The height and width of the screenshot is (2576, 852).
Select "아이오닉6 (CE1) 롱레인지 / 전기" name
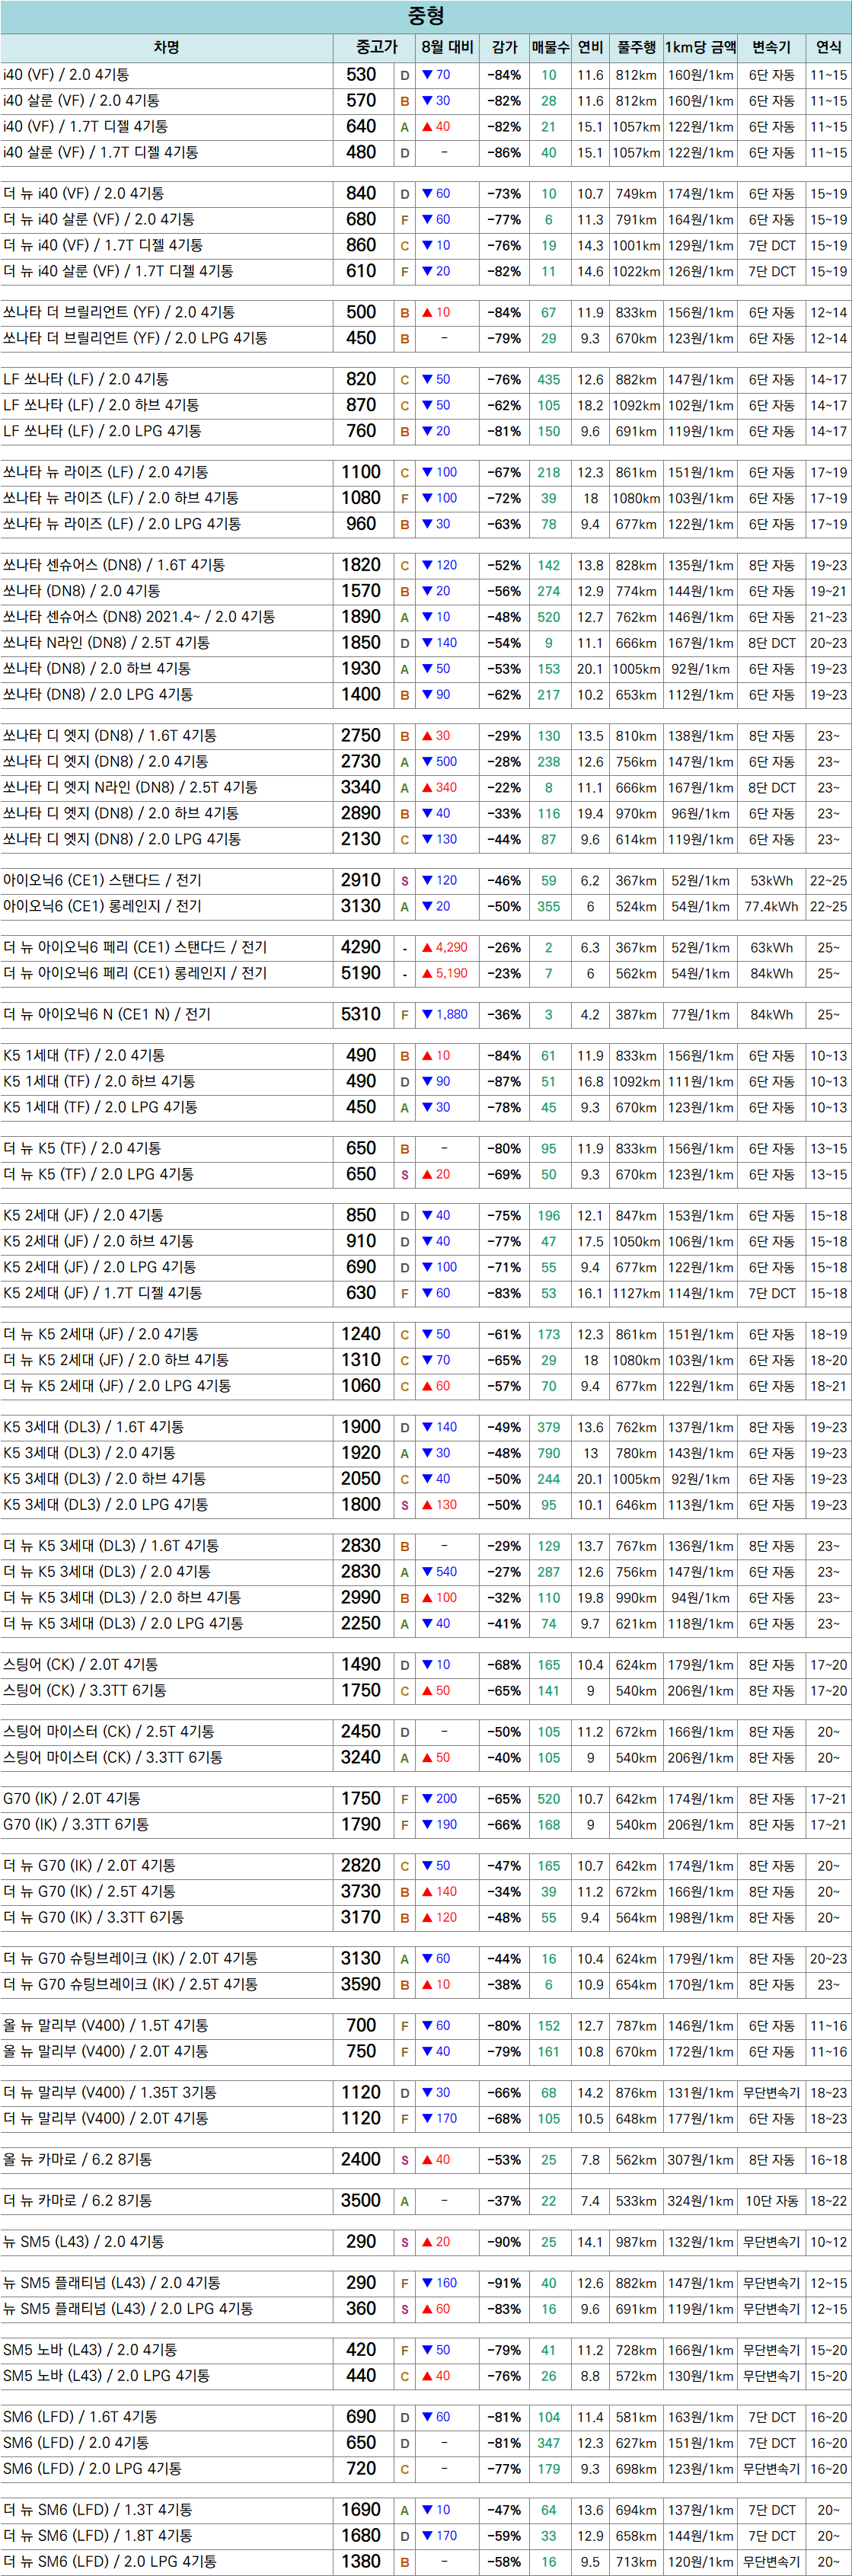(102, 906)
